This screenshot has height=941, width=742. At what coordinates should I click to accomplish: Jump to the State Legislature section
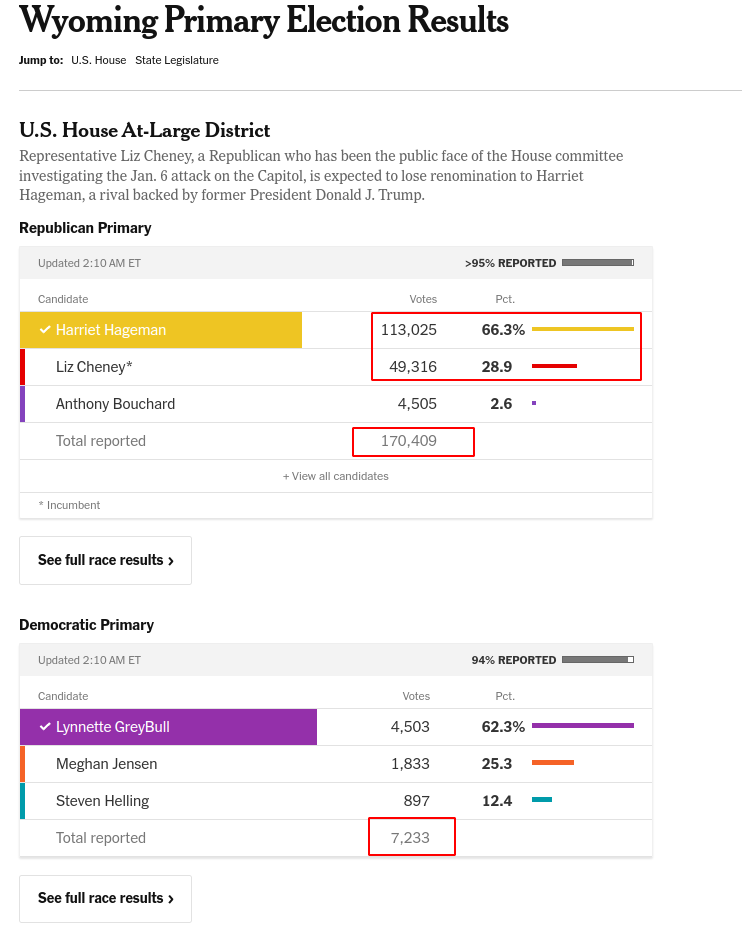(x=177, y=60)
